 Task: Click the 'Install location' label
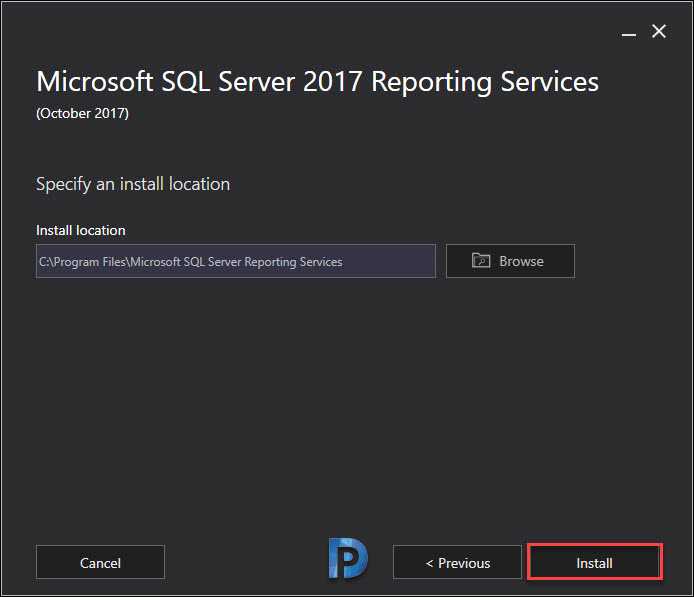point(81,231)
